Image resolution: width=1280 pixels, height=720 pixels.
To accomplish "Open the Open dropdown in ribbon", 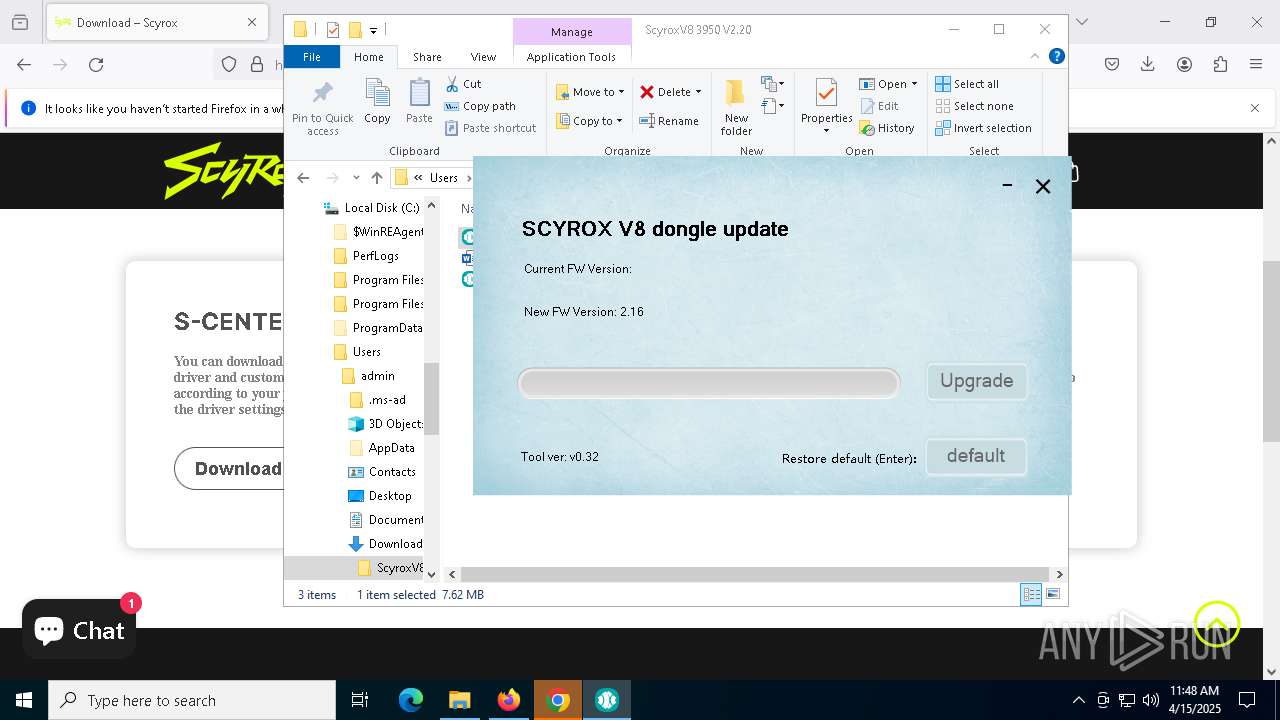I will tap(888, 84).
